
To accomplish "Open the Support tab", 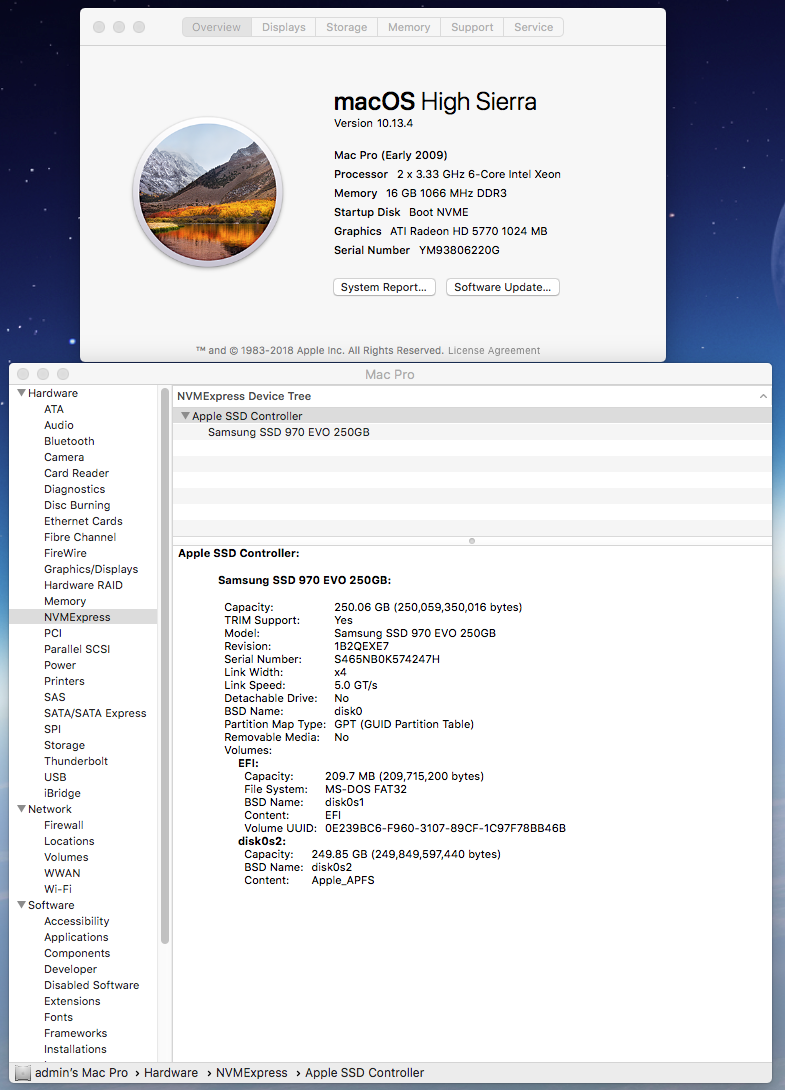I will tap(472, 27).
